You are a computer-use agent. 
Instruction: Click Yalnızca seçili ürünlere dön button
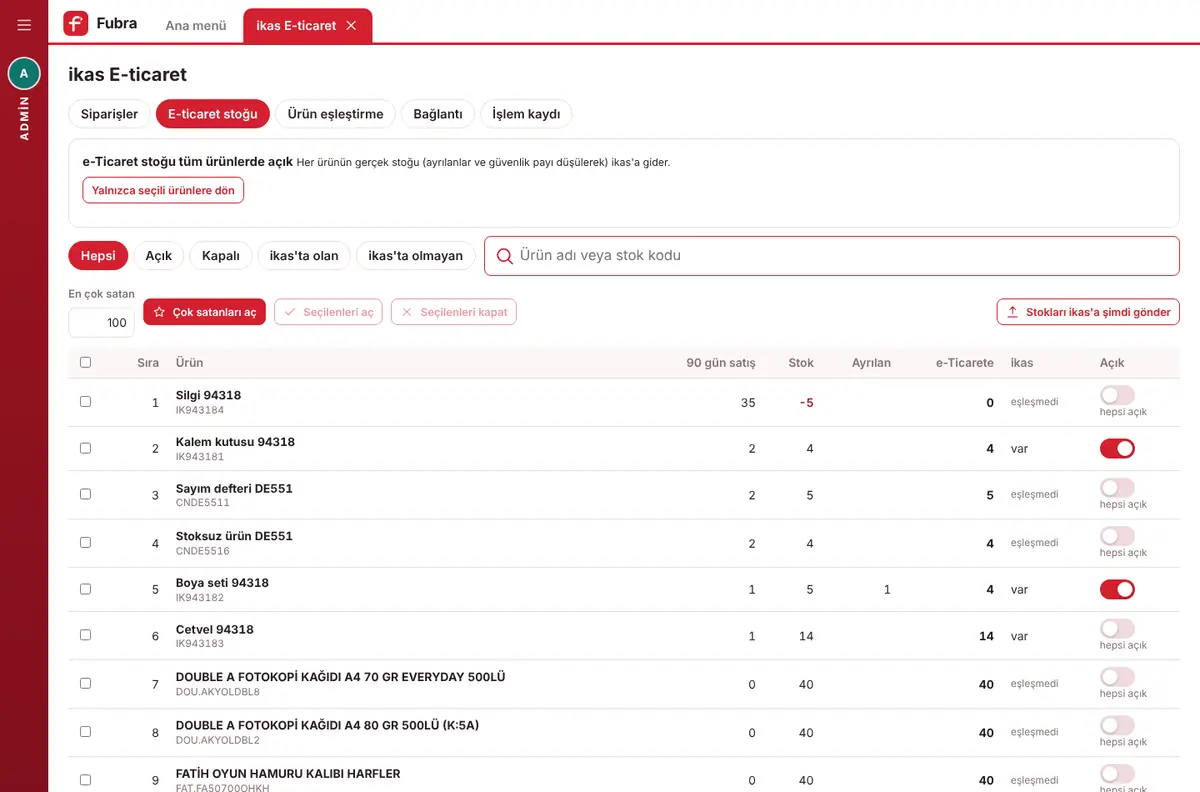163,190
